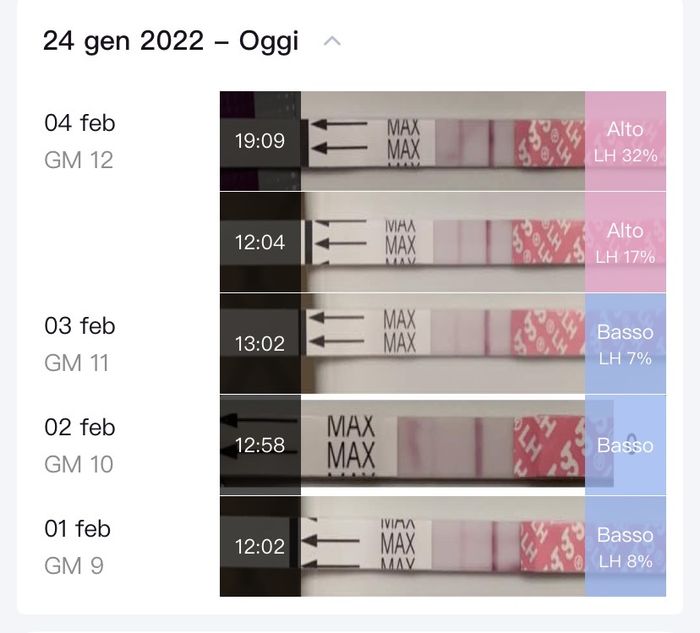Viewport: 700px width, 633px height.
Task: Tap the 12:58 timestamp overlay
Action: [x=260, y=445]
